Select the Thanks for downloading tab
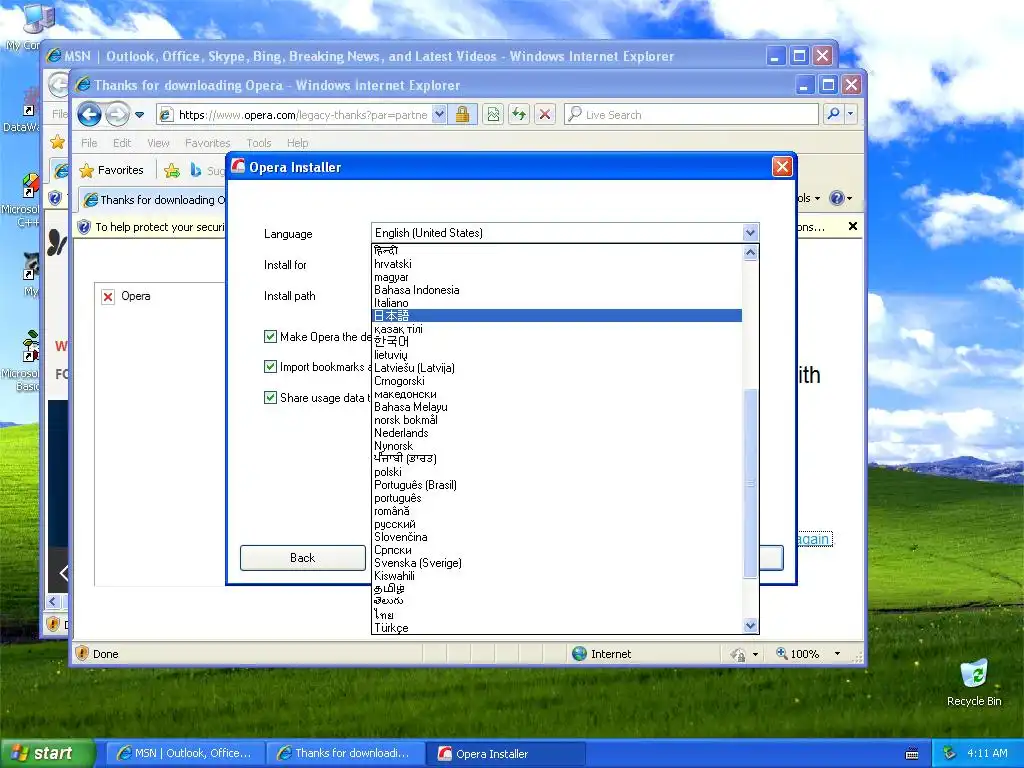The height and width of the screenshot is (768, 1024). coord(153,200)
